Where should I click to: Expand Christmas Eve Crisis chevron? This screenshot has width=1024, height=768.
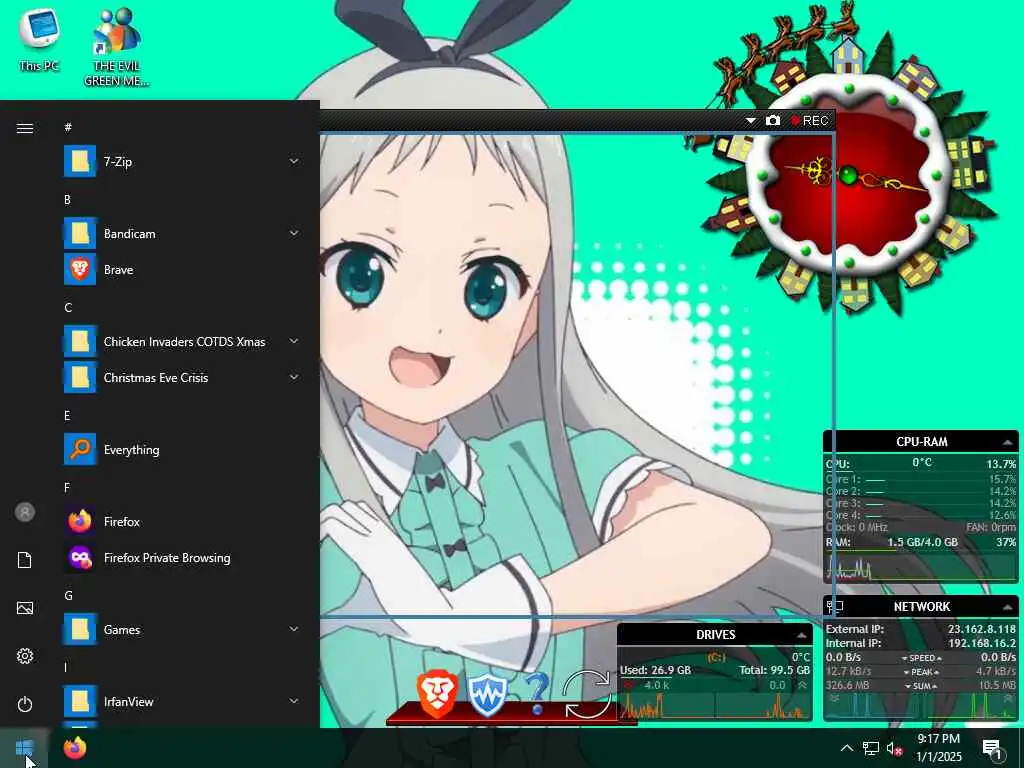[294, 377]
